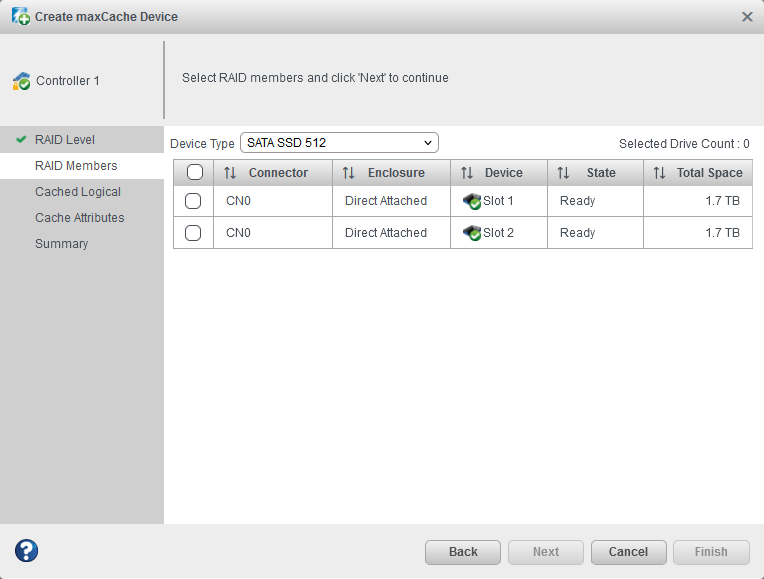Screen dimensions: 764x579
Task: Click the Slot 2 drive icon
Action: point(472,233)
